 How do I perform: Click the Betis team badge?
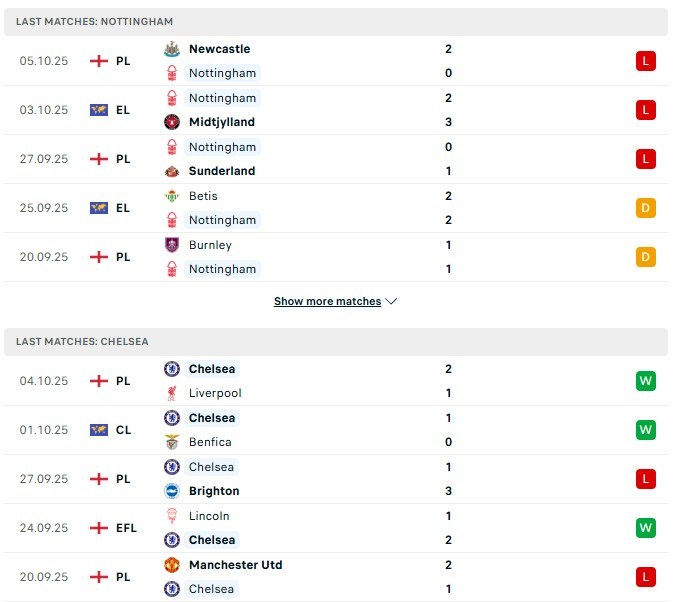pyautogui.click(x=172, y=196)
